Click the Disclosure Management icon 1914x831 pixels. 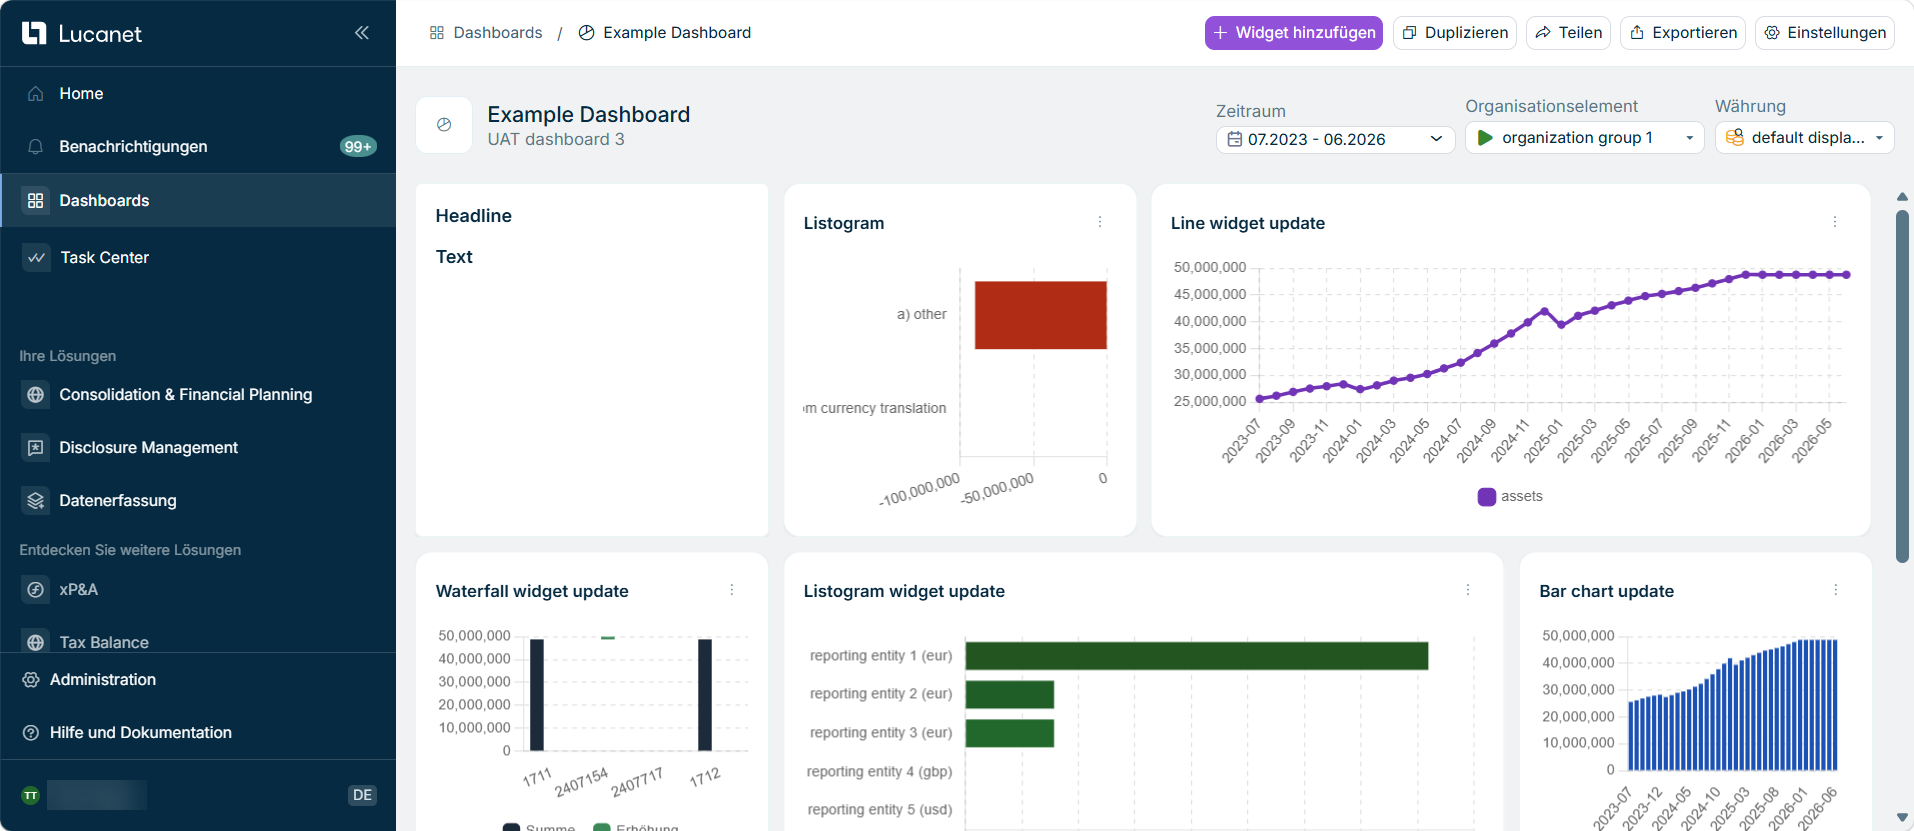click(36, 447)
